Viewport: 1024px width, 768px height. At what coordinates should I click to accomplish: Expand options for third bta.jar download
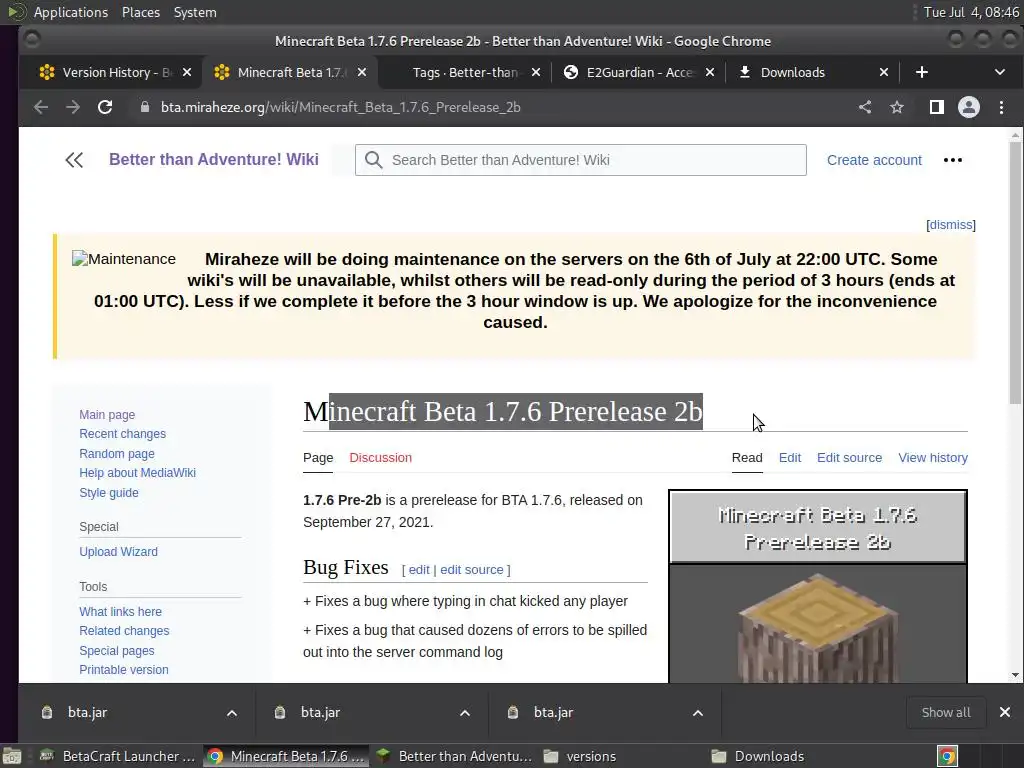point(697,712)
